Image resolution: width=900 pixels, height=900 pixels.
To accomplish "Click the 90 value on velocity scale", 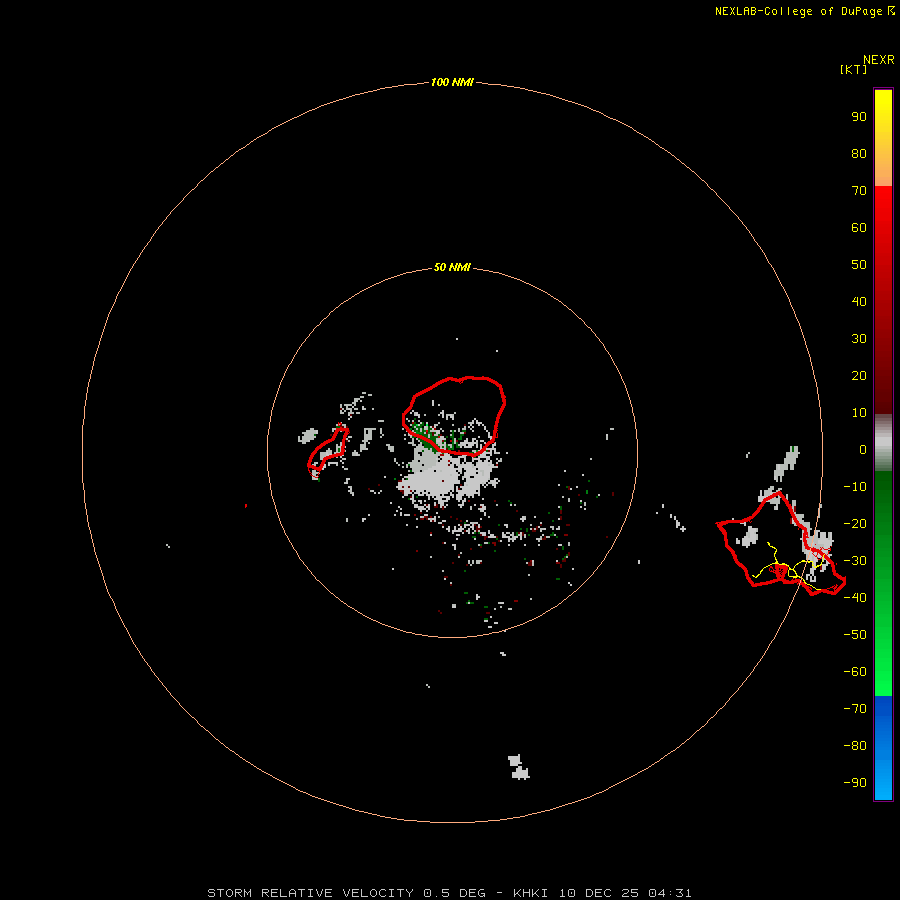I will pos(859,117).
